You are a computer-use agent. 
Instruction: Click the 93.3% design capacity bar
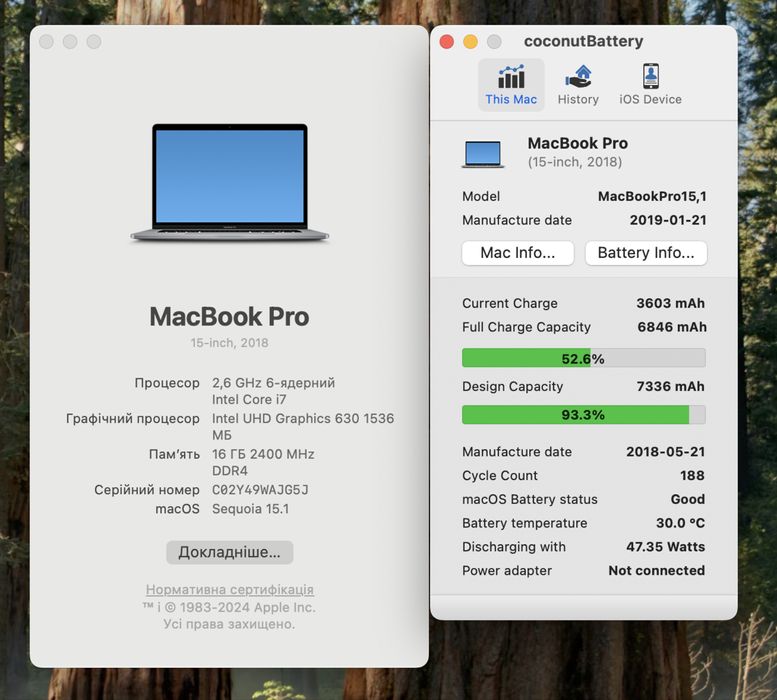pos(583,415)
